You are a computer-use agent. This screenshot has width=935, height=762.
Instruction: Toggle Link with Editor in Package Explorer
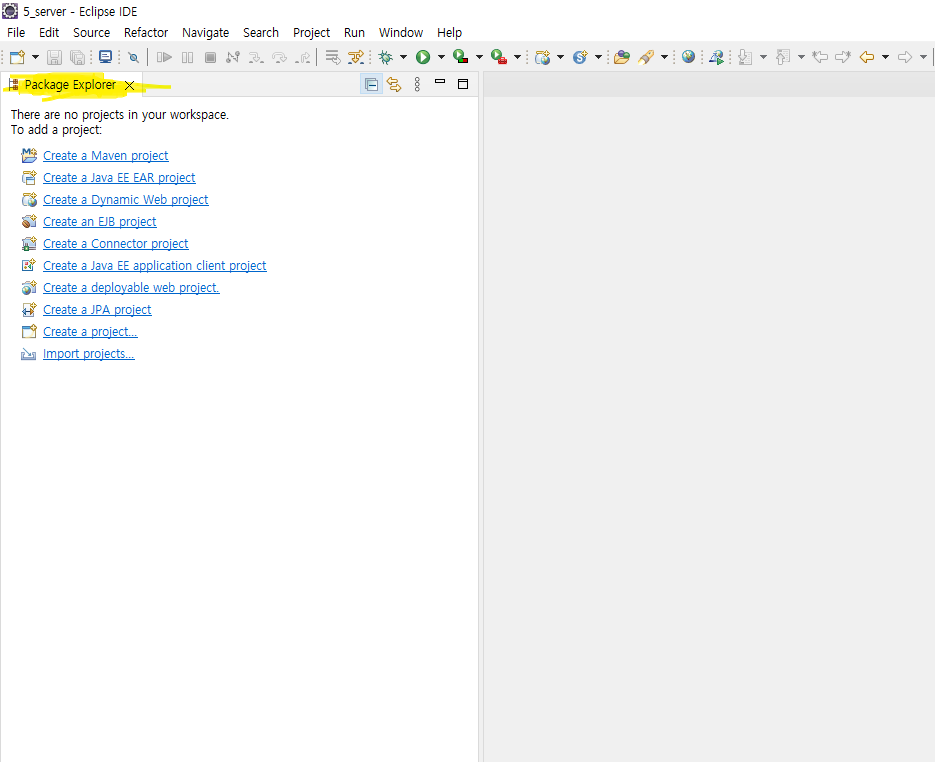[x=394, y=85]
